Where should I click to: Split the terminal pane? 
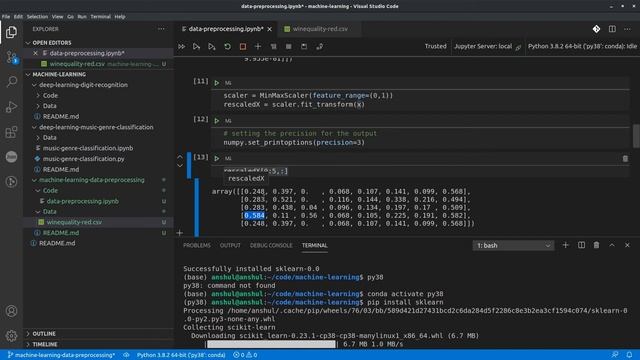coord(581,245)
